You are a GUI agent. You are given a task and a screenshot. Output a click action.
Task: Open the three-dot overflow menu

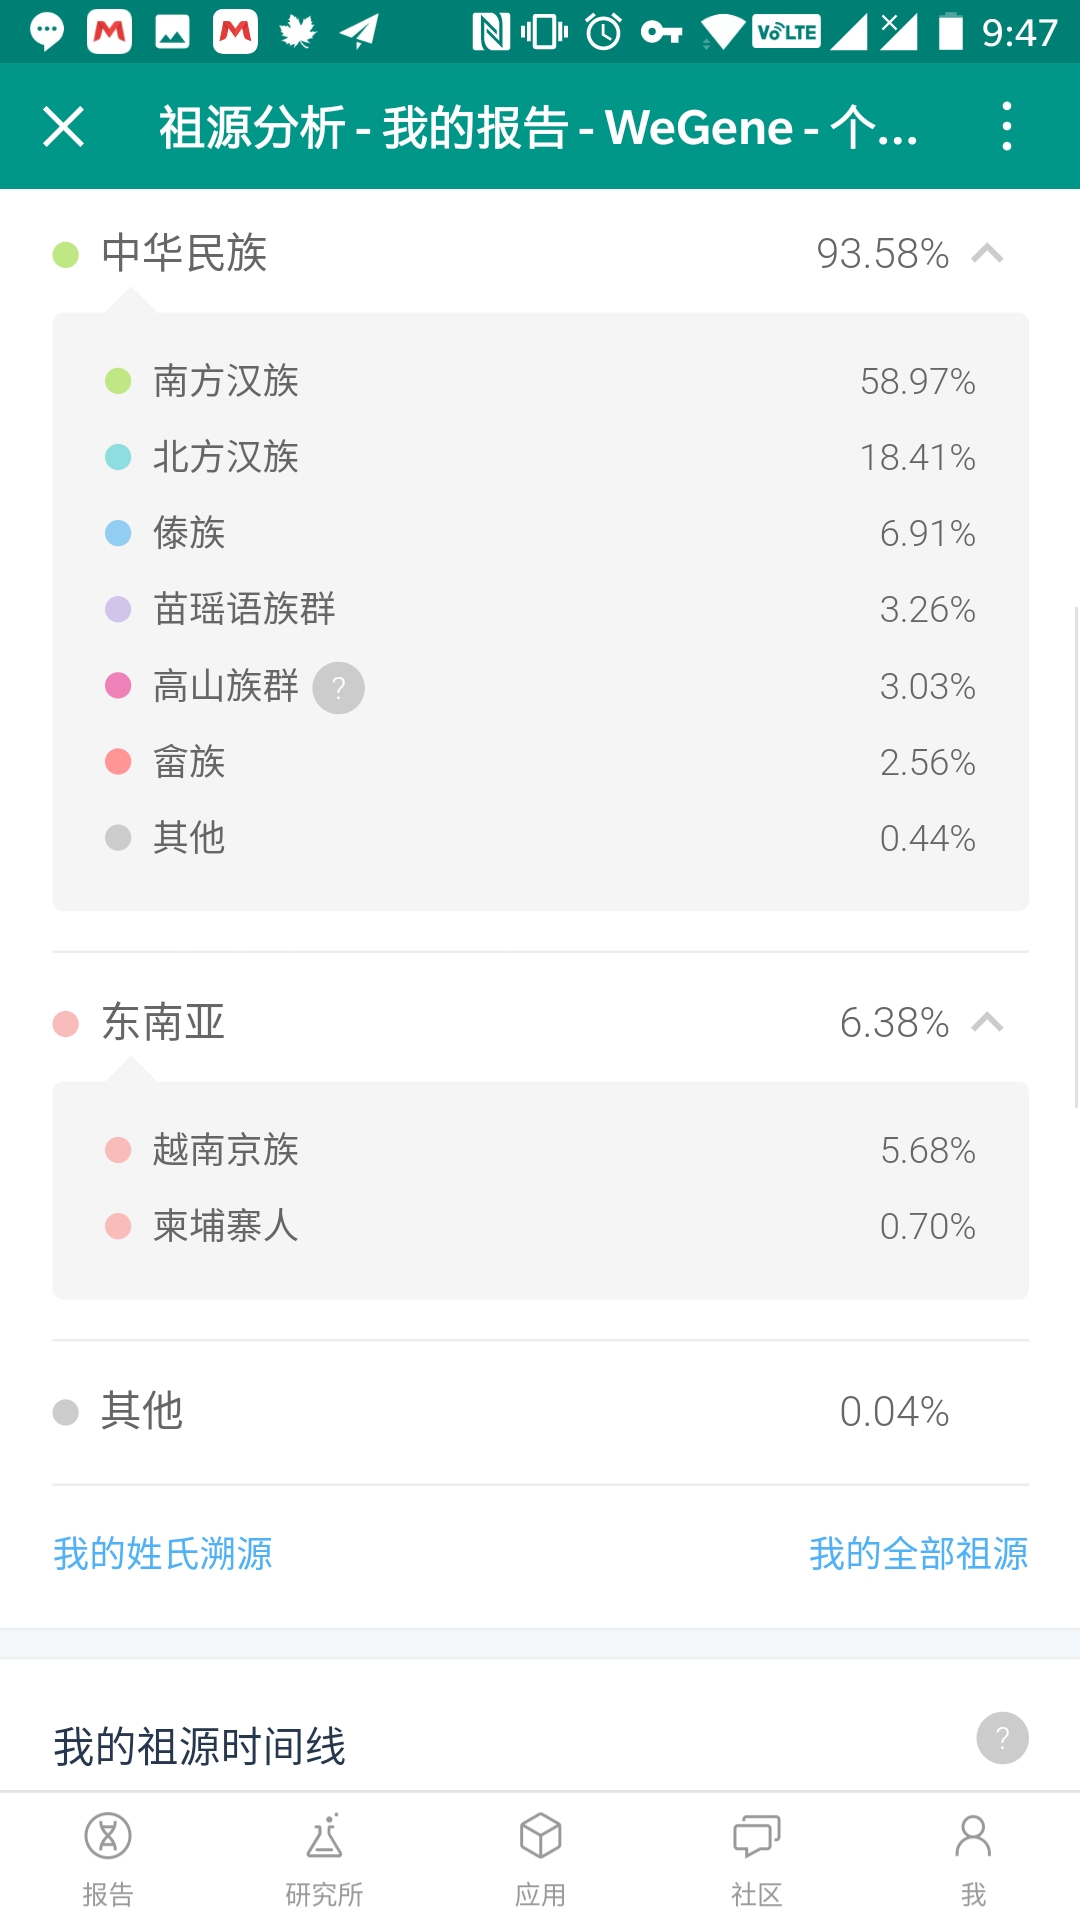point(1006,127)
